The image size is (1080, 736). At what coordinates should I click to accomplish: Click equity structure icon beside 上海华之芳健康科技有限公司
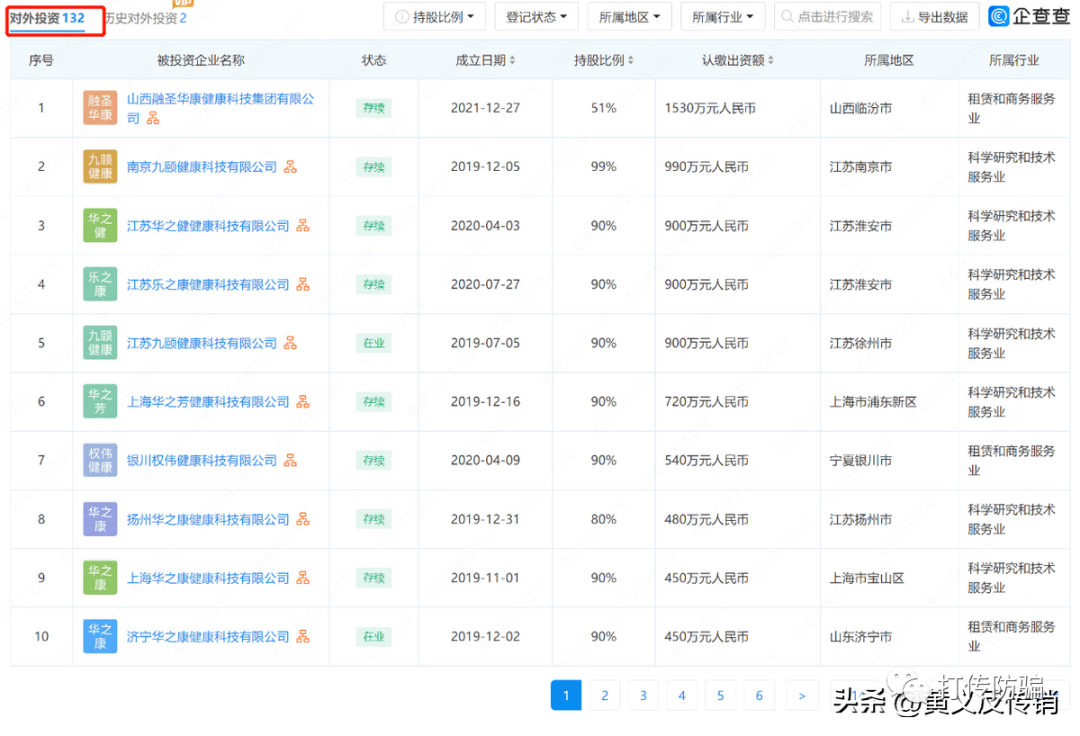point(303,402)
